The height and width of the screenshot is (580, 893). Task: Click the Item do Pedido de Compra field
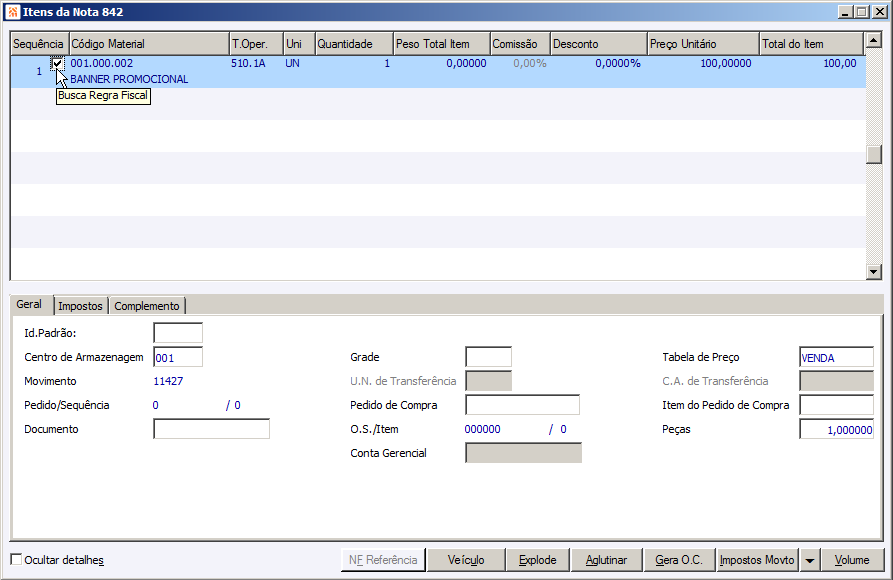point(837,405)
